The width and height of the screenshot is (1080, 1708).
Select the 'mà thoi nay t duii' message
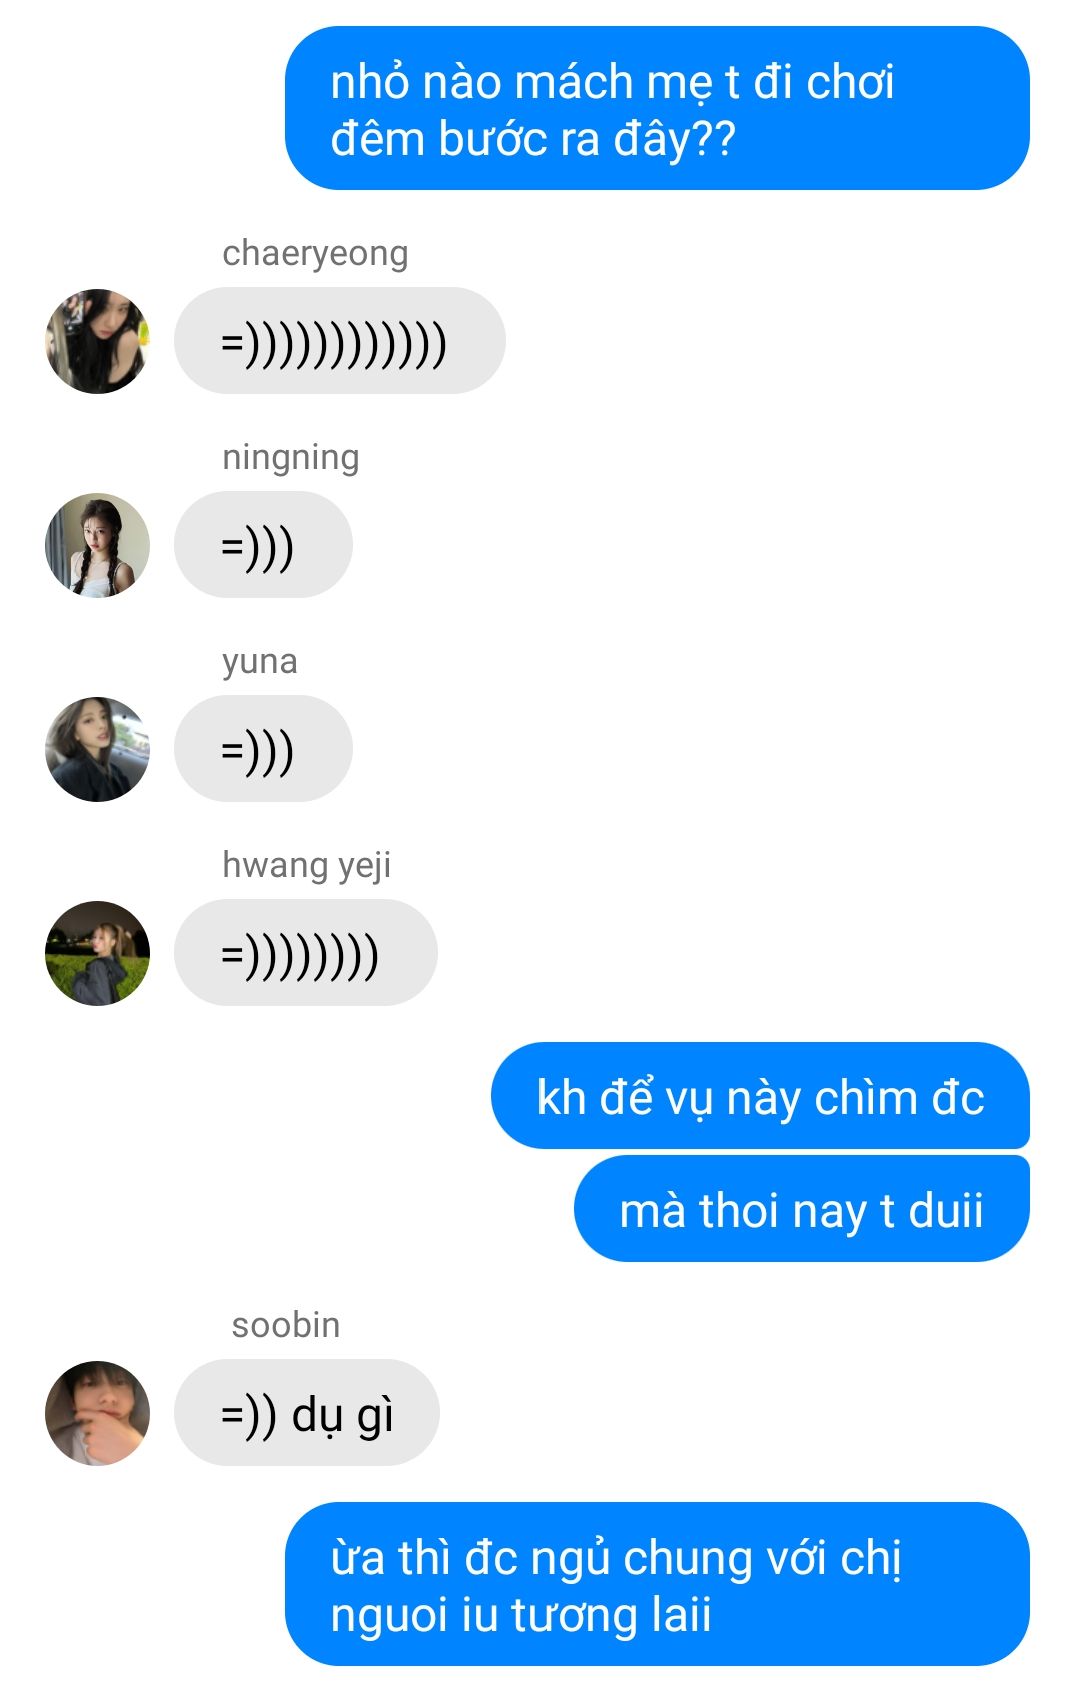(802, 1209)
